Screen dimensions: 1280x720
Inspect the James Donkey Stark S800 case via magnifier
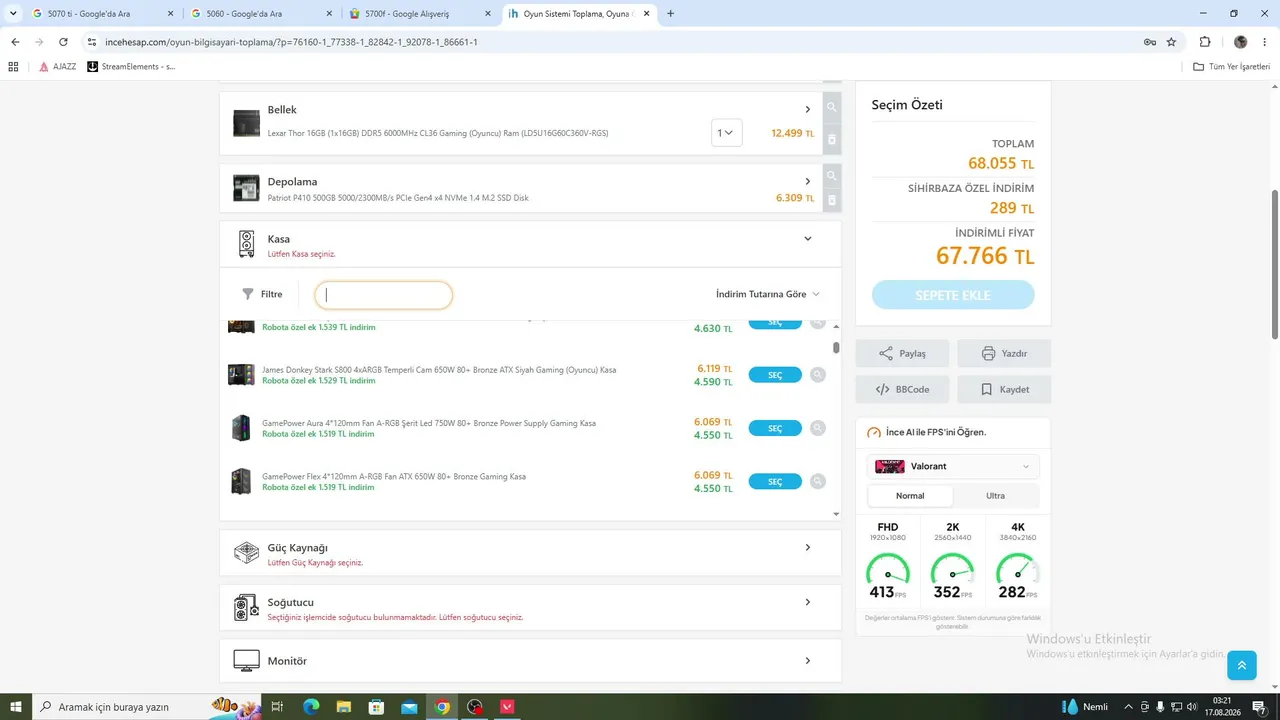(x=818, y=375)
